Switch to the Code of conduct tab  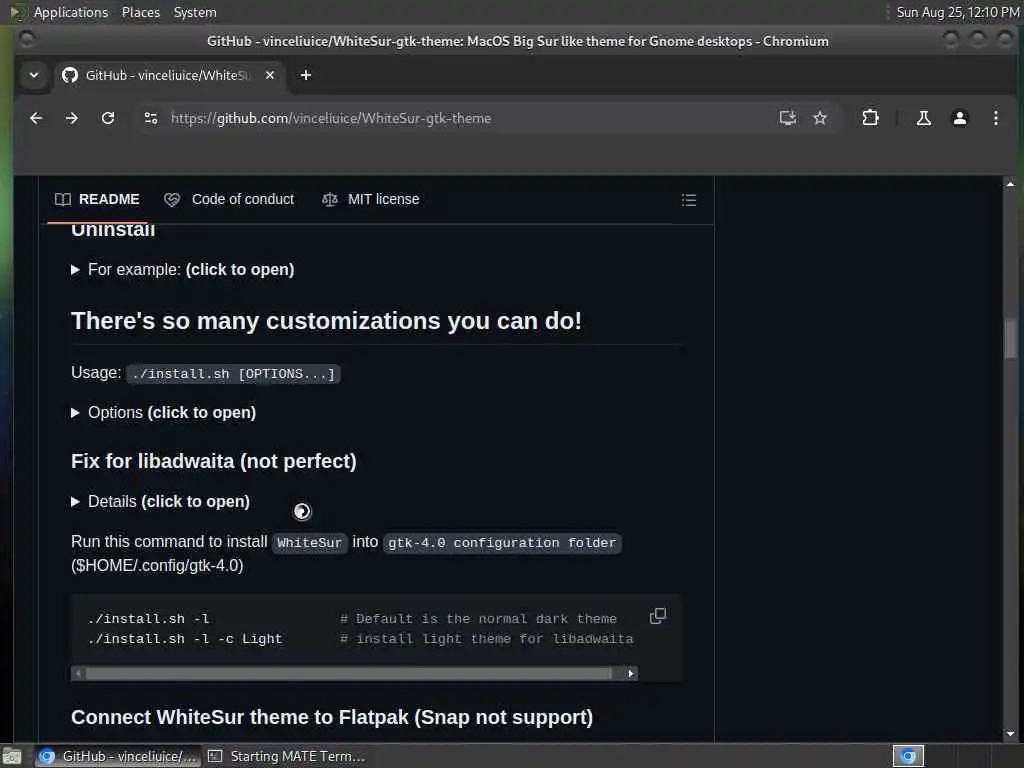(x=229, y=199)
